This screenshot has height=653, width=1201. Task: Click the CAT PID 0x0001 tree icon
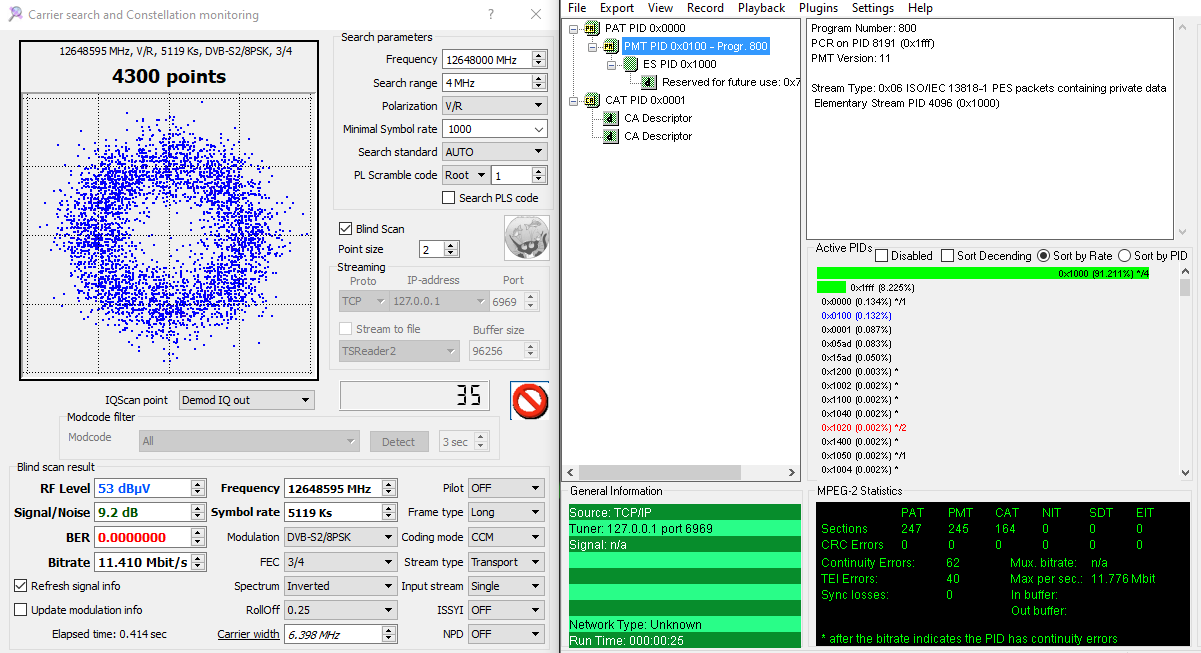pos(592,100)
